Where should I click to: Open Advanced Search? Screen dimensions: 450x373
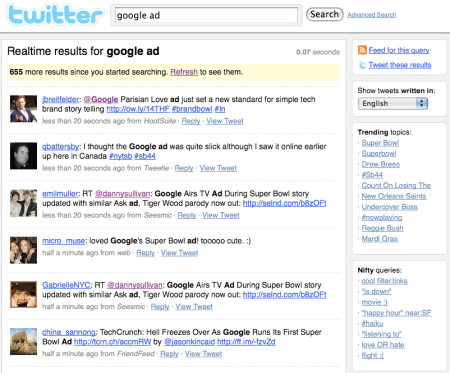[x=372, y=15]
